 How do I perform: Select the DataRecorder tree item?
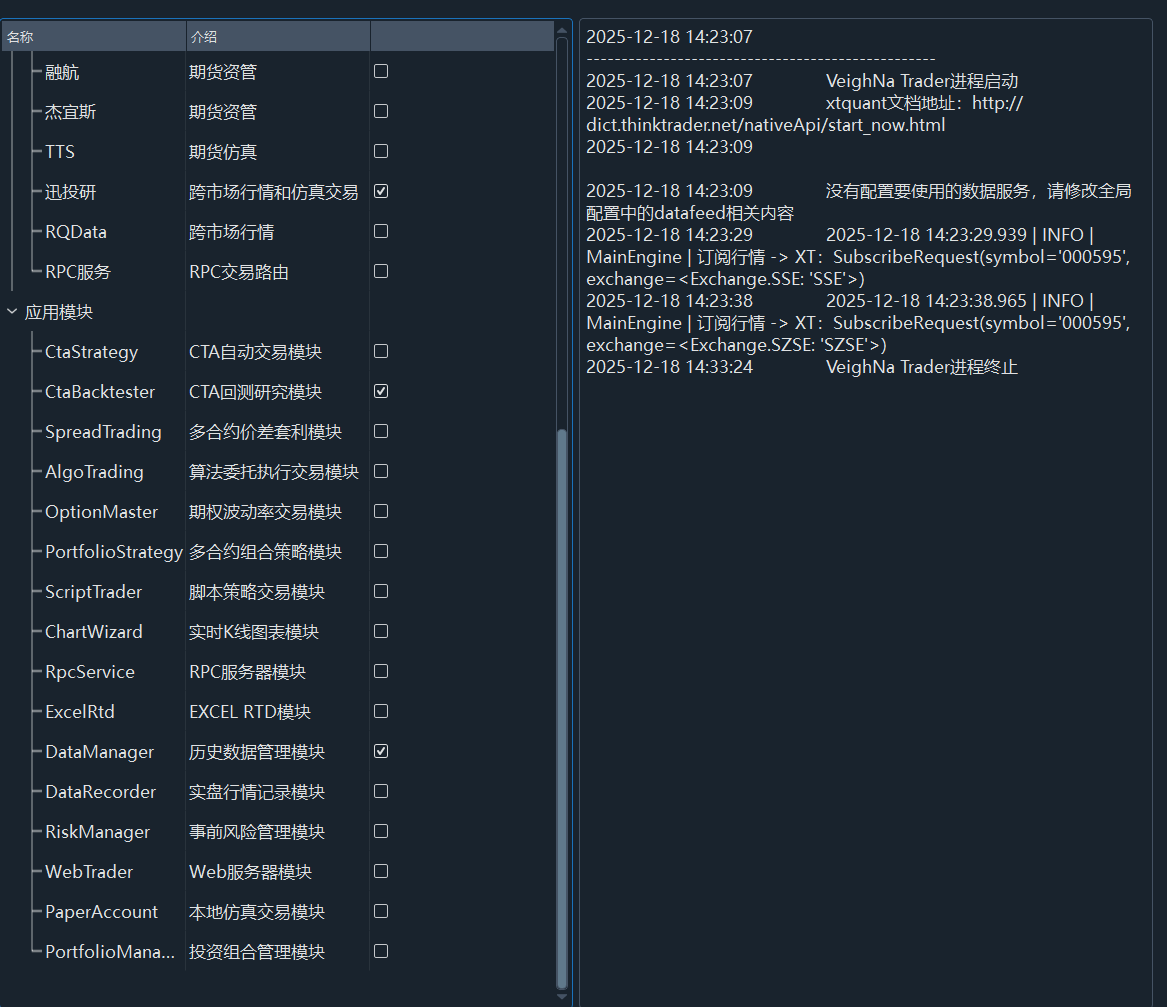[x=100, y=792]
